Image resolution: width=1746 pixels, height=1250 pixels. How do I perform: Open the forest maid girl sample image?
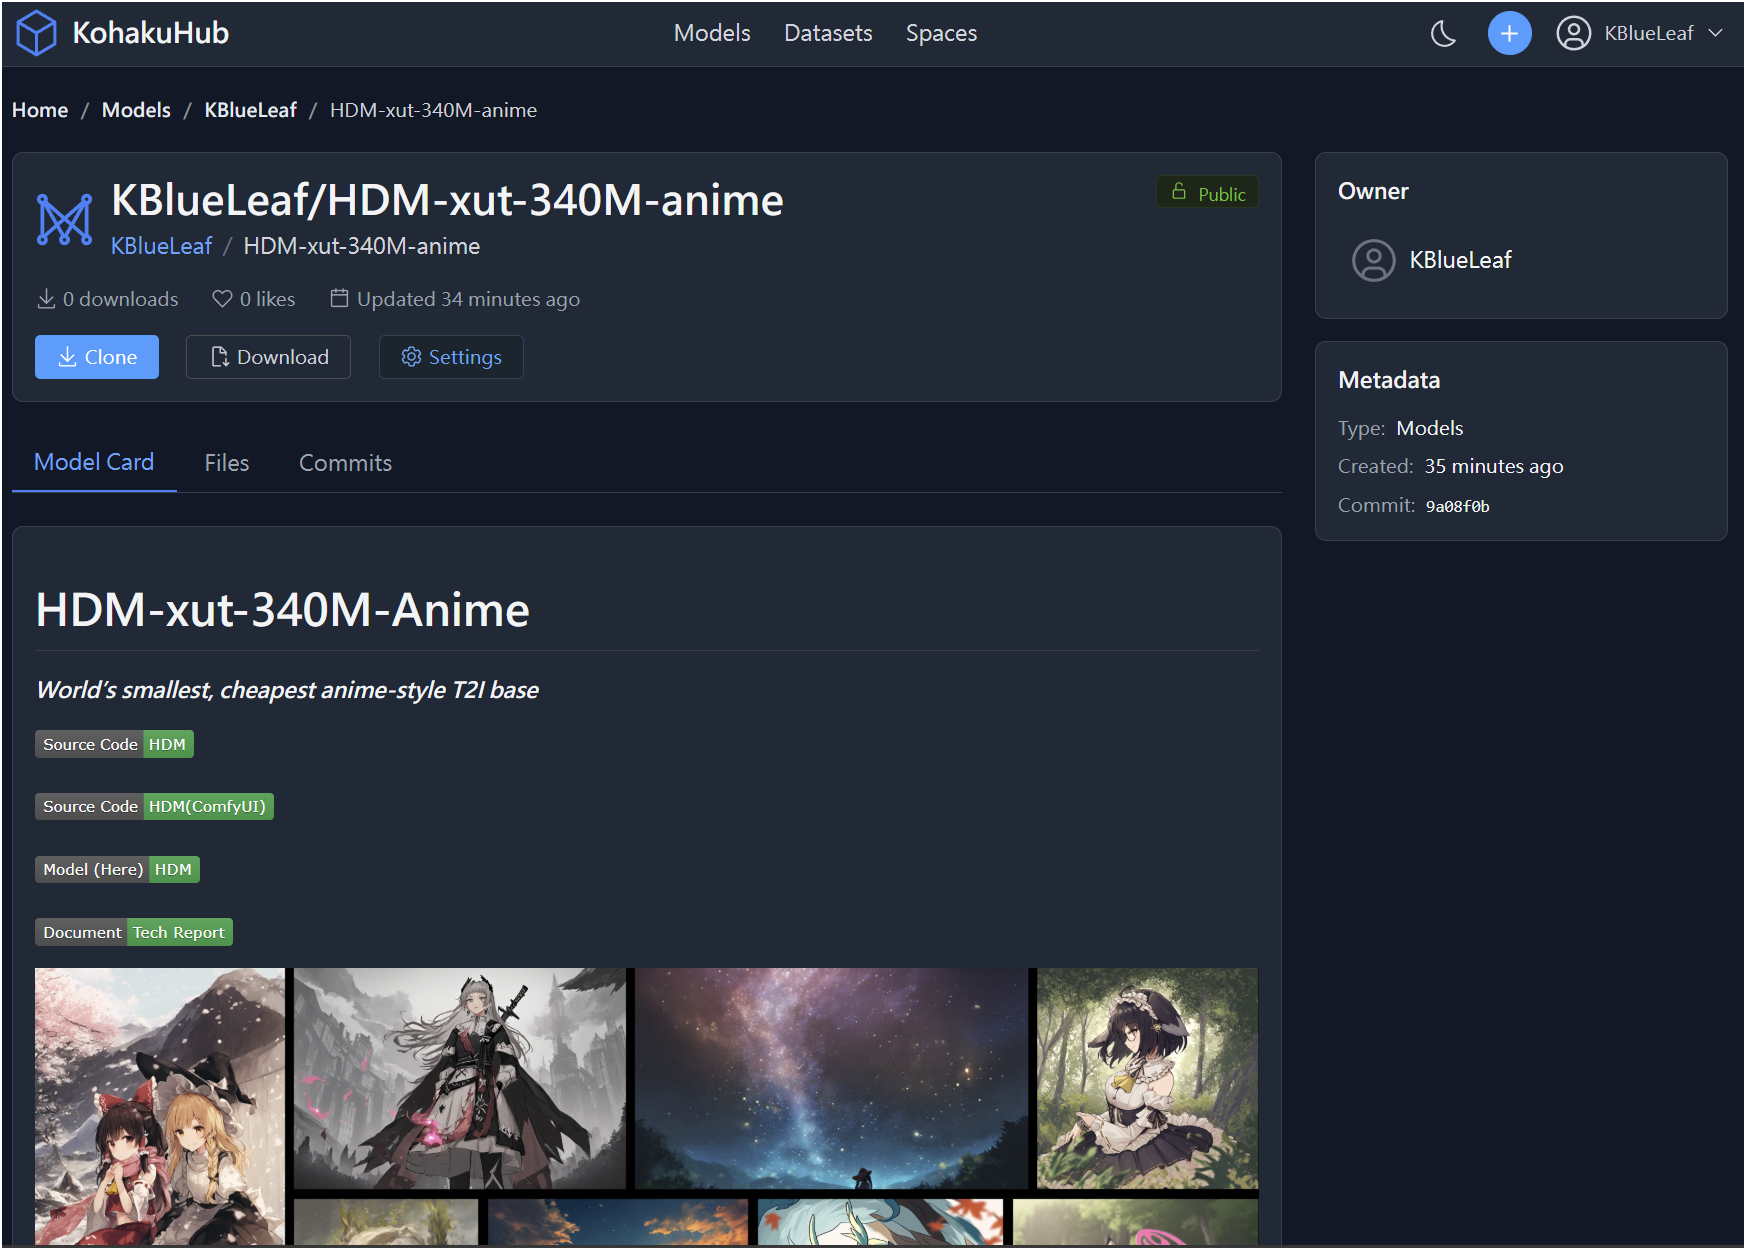pyautogui.click(x=1148, y=1078)
